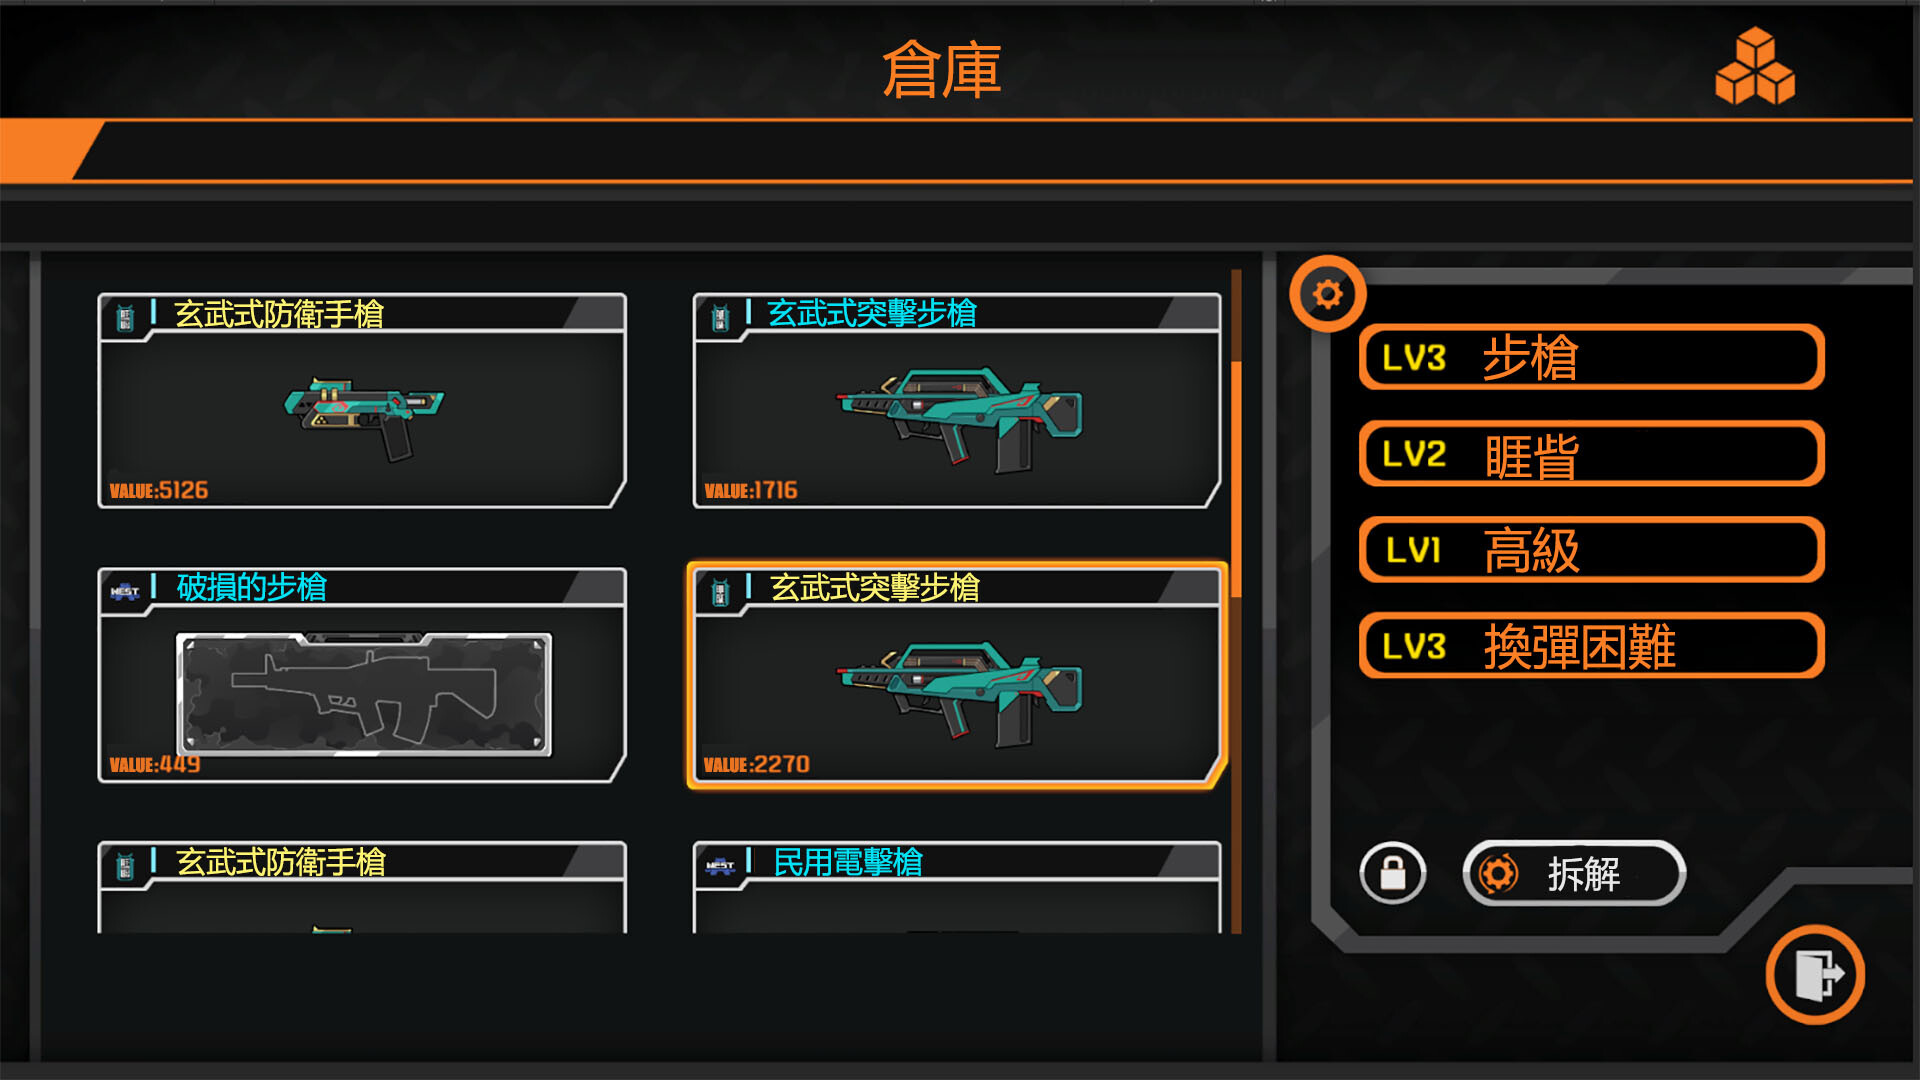Image resolution: width=1920 pixels, height=1080 pixels.
Task: Select the 民用電擊槍 item card
Action: pyautogui.click(x=957, y=887)
